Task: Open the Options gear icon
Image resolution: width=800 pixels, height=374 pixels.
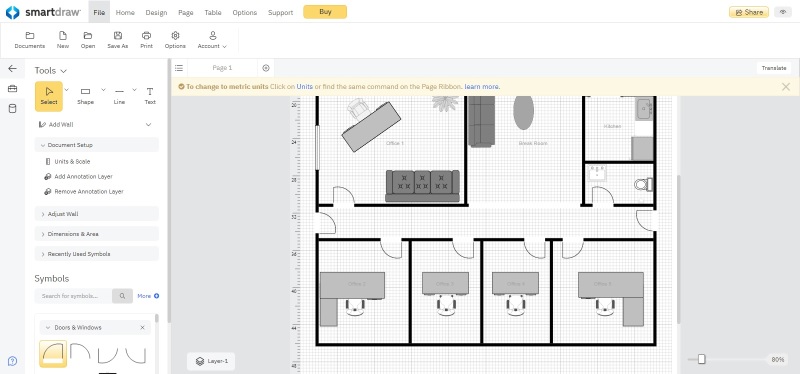Action: 175,40
